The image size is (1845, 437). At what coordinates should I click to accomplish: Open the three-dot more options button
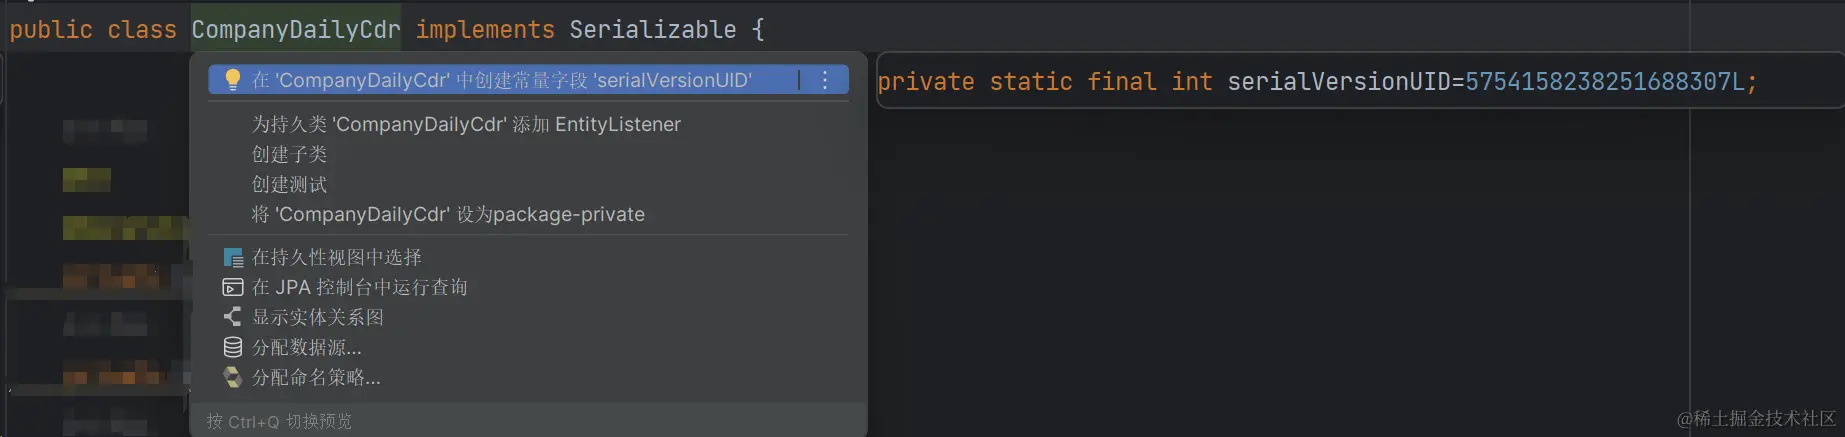pos(825,80)
